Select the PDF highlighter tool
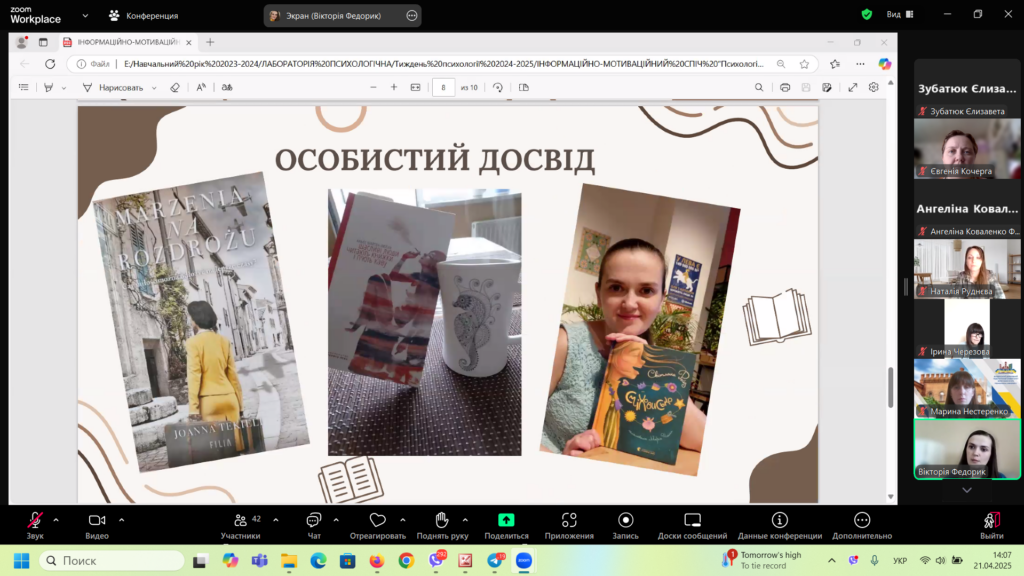The image size is (1024, 576). 48,87
